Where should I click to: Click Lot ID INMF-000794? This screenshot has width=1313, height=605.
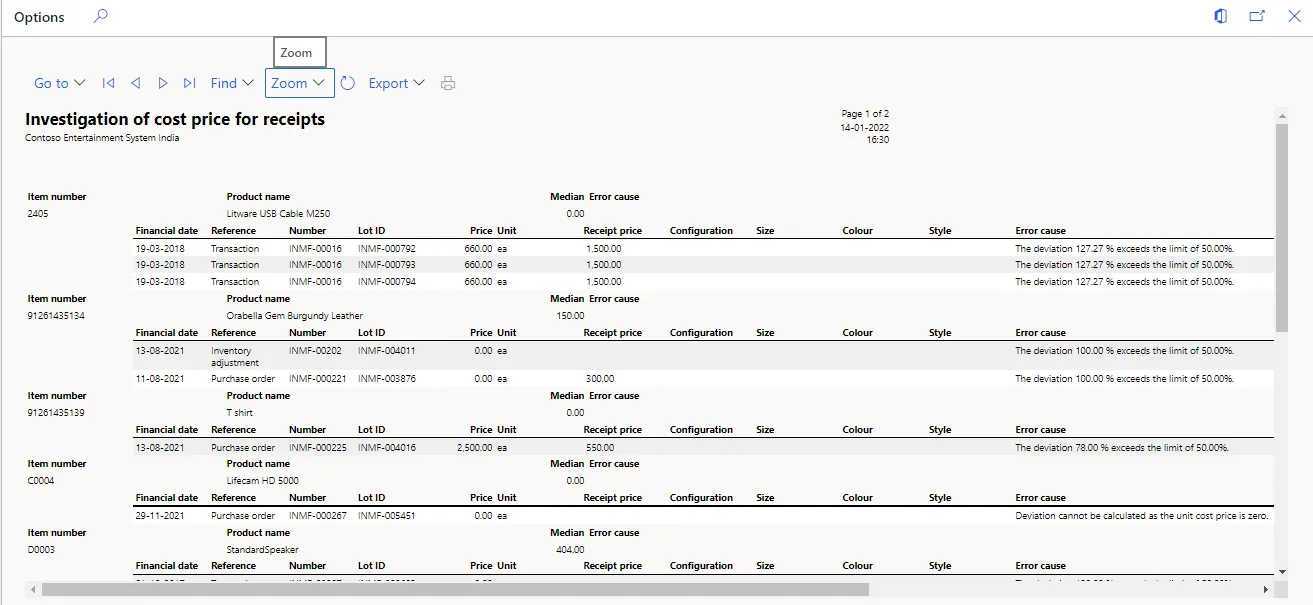coord(387,281)
